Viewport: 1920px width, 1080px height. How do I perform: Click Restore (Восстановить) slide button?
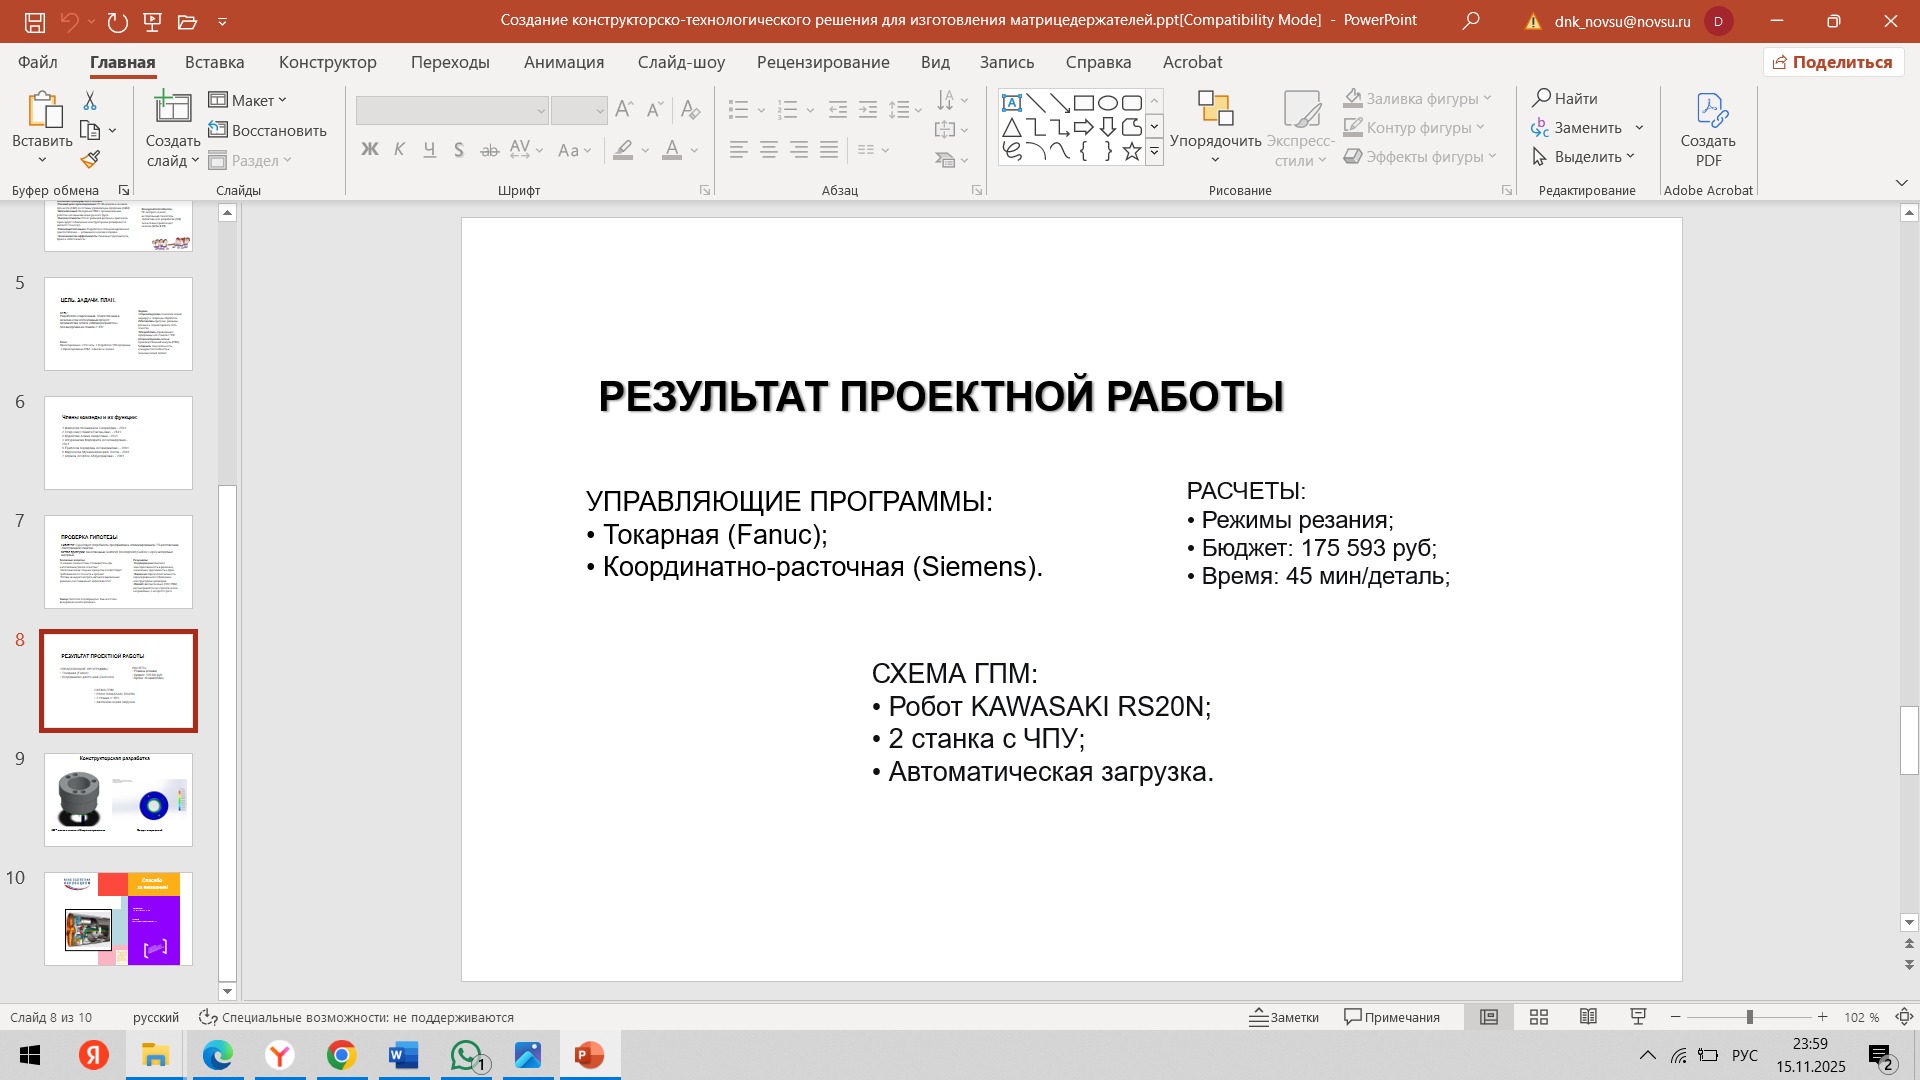[268, 130]
